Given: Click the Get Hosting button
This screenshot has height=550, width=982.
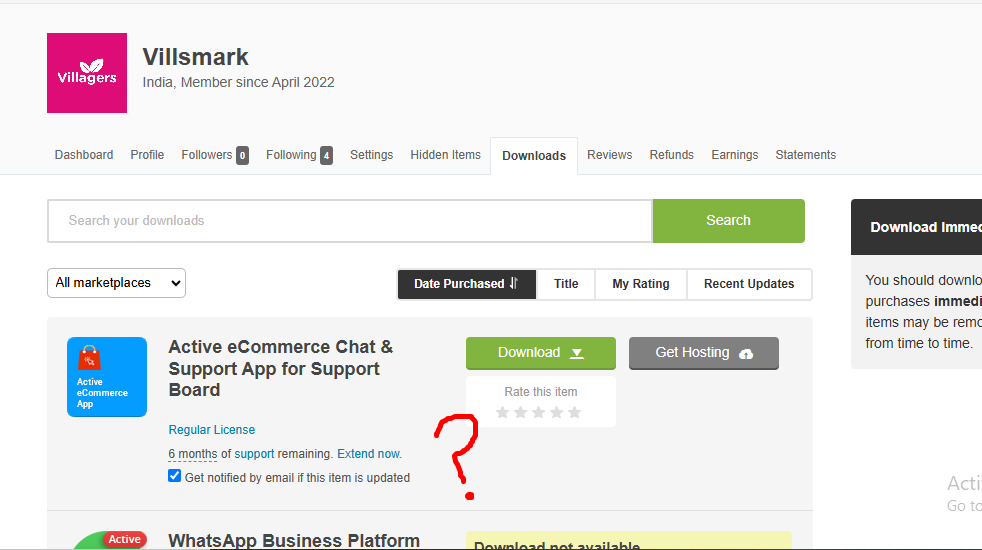Looking at the screenshot, I should tap(704, 353).
